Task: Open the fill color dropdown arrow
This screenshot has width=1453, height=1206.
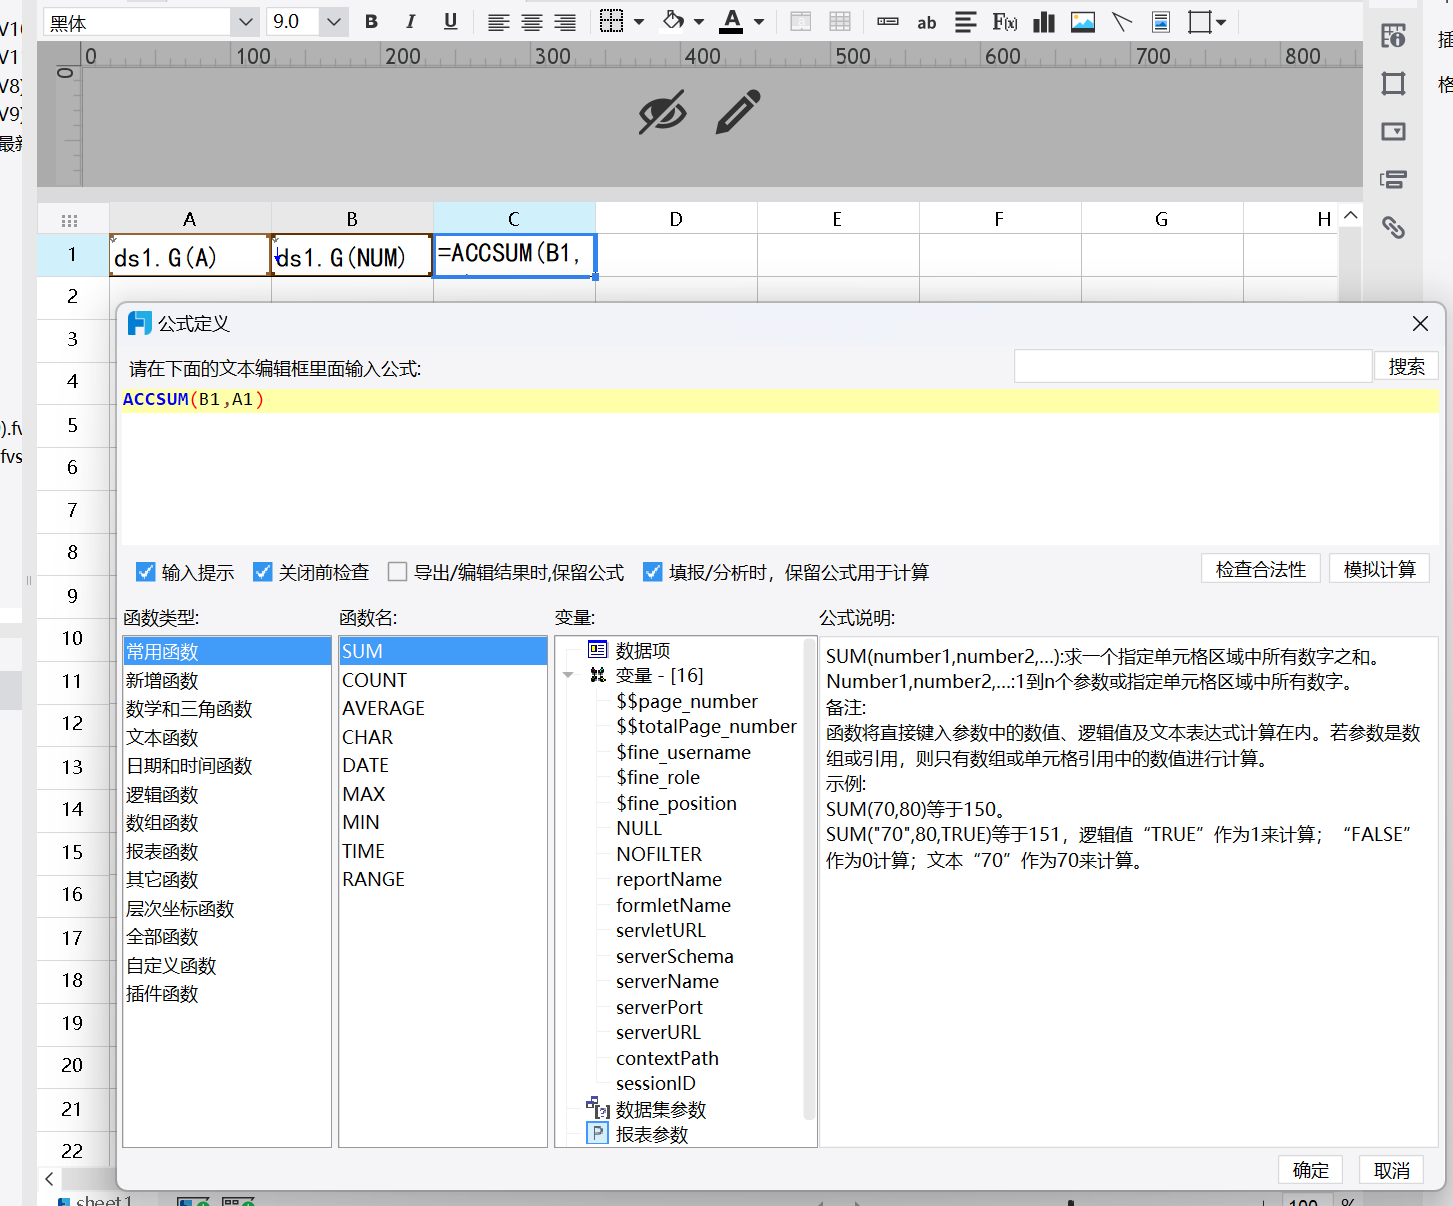Action: coord(698,22)
